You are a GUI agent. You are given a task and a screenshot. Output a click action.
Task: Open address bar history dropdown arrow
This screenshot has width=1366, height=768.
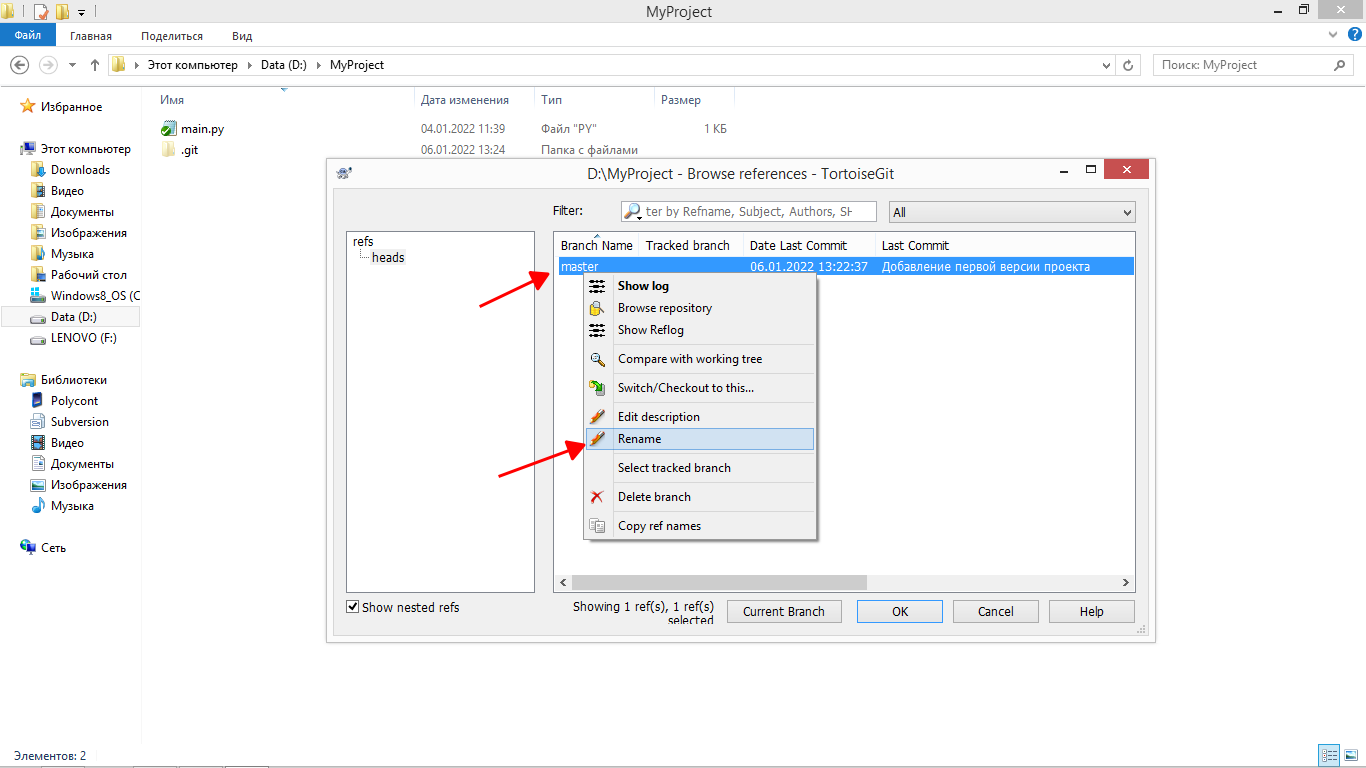click(x=1106, y=65)
